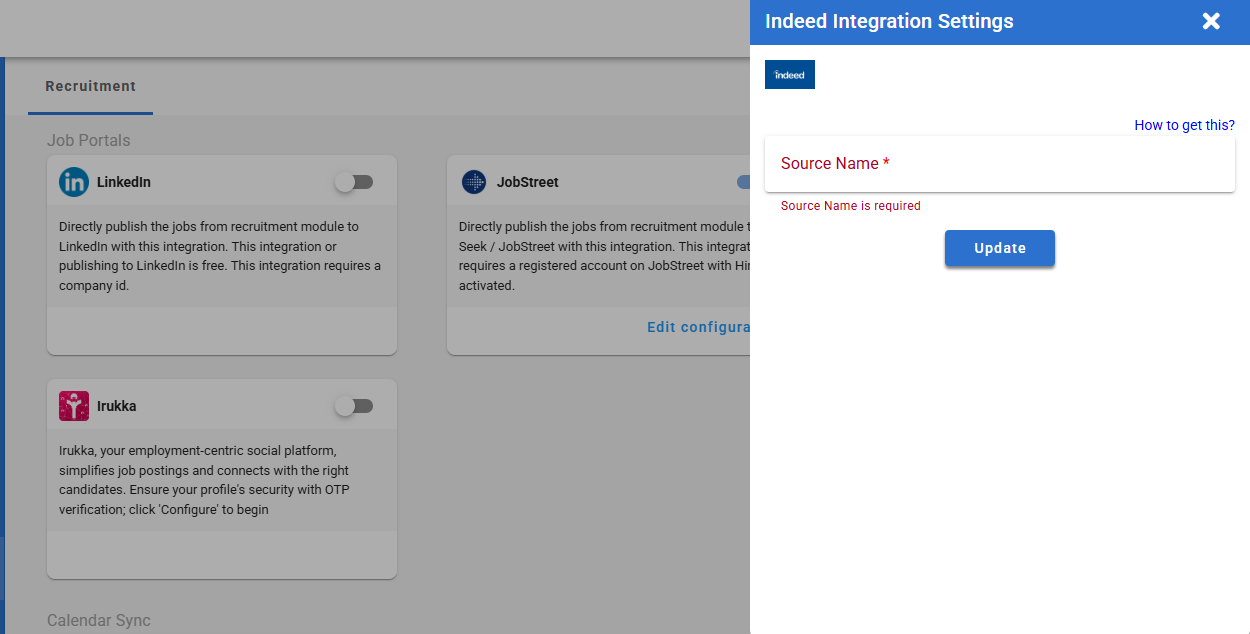Enable the Irukka integration toggle
1250x634 pixels.
tap(354, 406)
